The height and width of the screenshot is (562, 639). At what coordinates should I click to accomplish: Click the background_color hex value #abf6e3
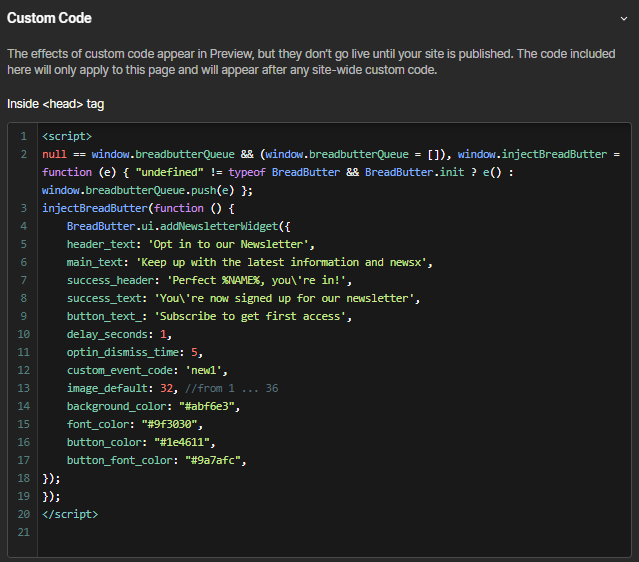[210, 406]
